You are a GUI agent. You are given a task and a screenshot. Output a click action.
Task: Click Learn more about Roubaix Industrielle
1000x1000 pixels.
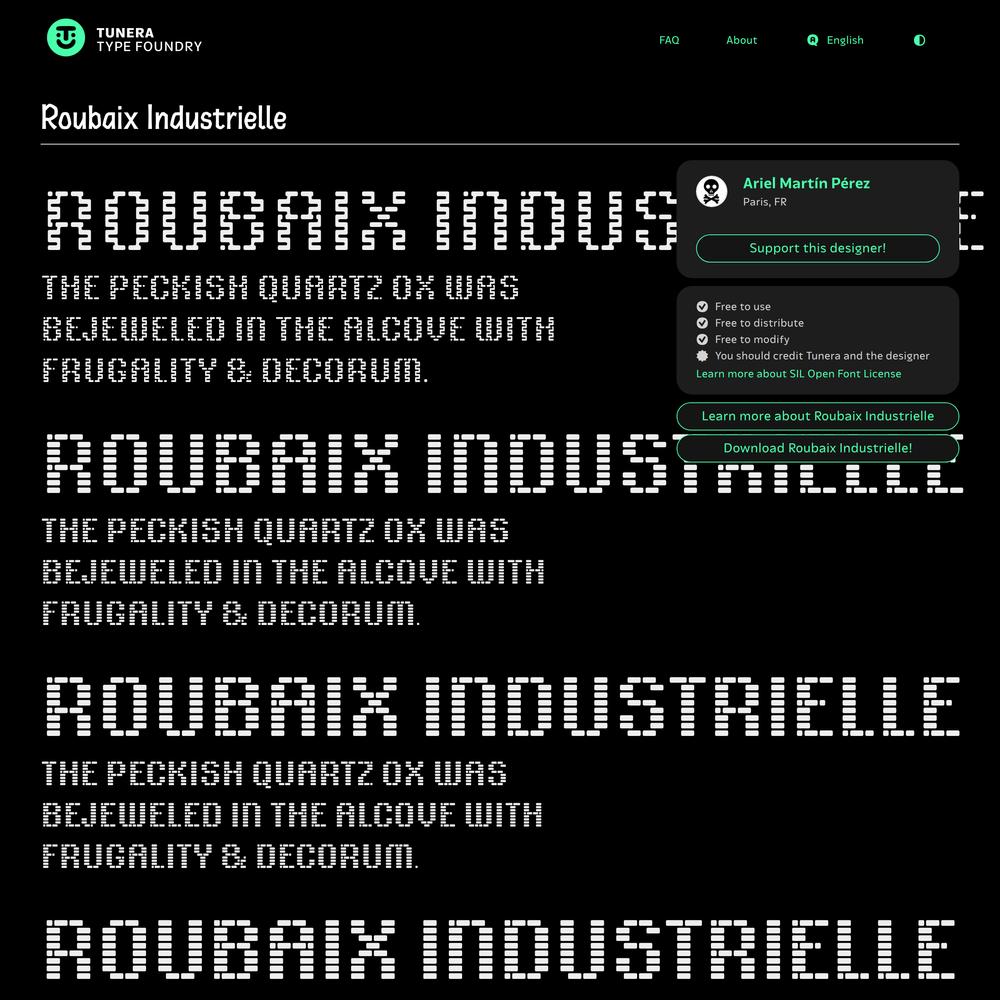[x=818, y=416]
